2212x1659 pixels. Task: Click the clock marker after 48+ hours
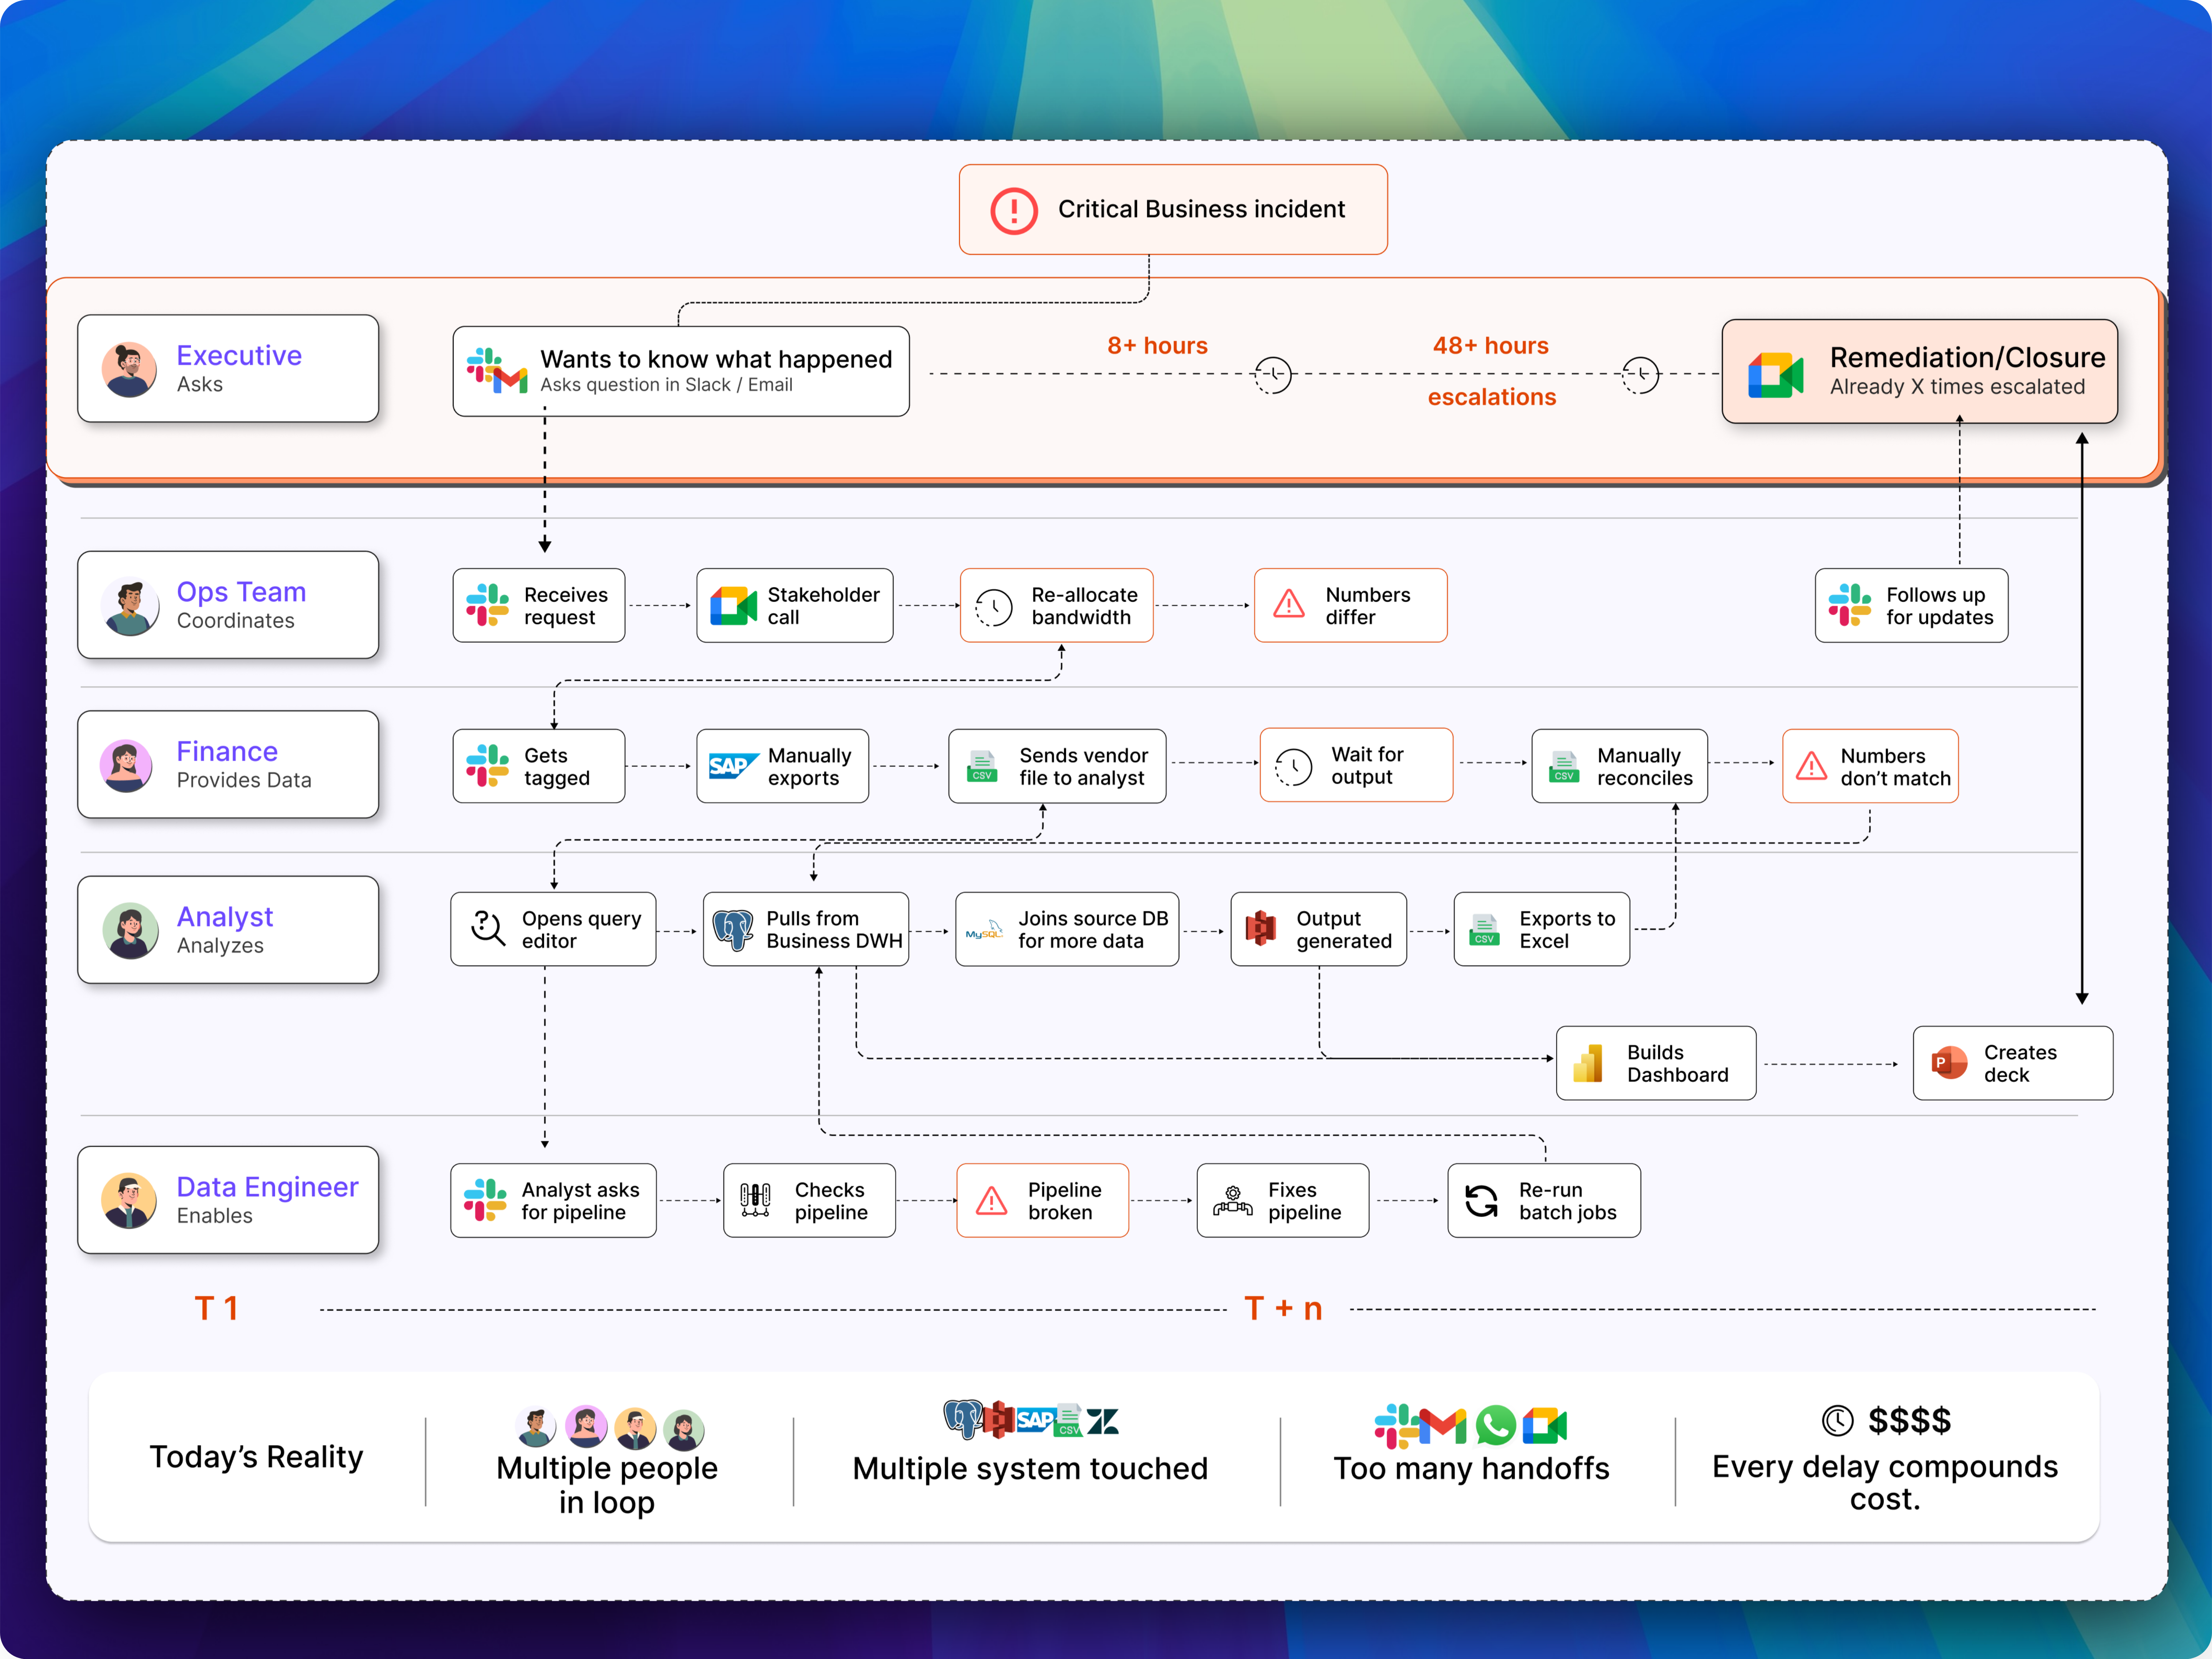pos(1640,375)
